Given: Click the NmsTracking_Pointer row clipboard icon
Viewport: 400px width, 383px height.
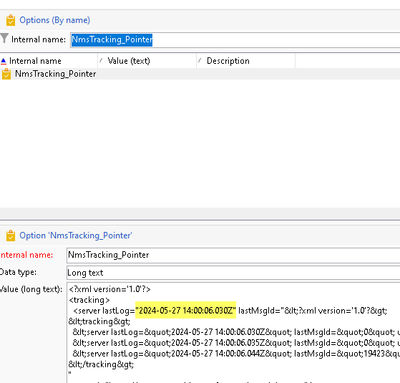Looking at the screenshot, I should tap(6, 74).
